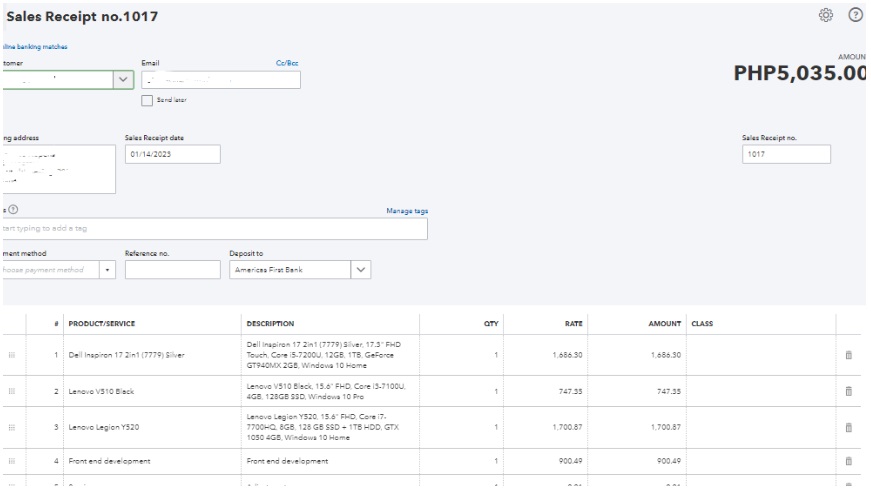Open the settings gear icon
This screenshot has height=497, width=871.
825,15
